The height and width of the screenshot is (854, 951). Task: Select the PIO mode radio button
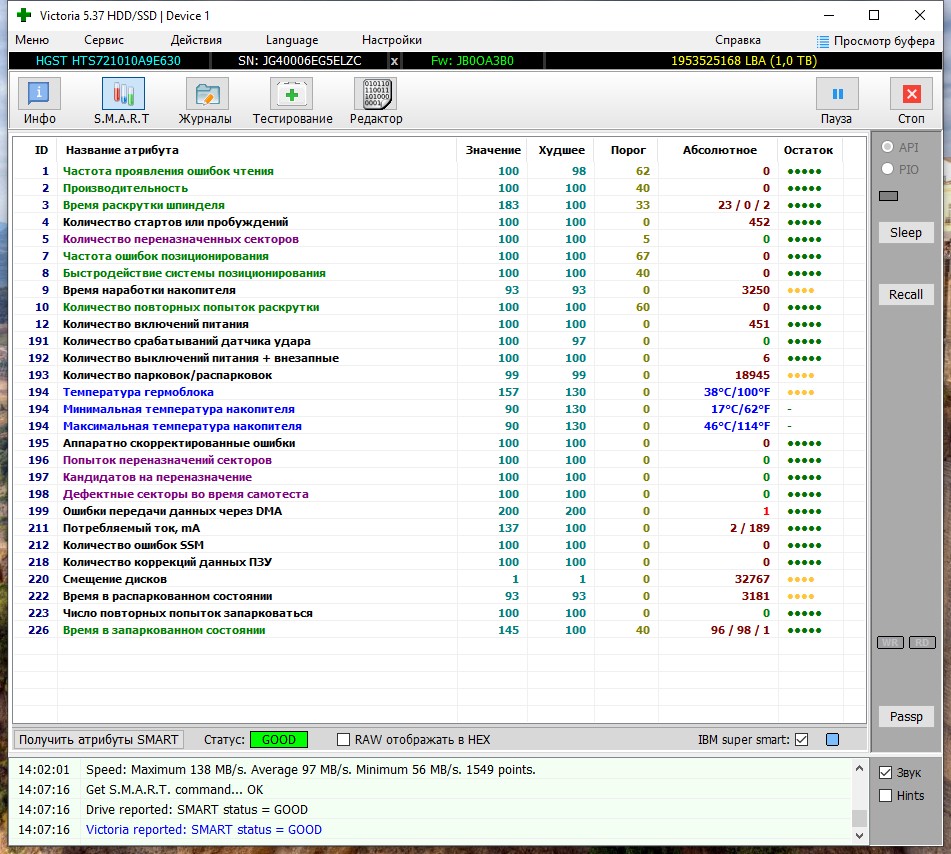pos(887,169)
